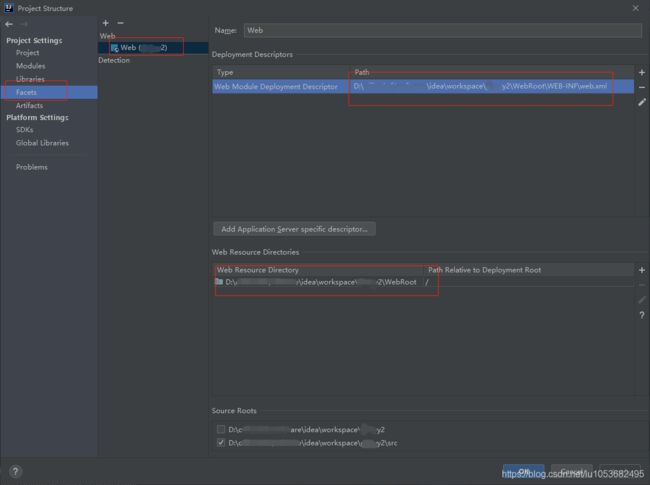The width and height of the screenshot is (650, 485).
Task: Select Detection in the facets list
Action: coord(114,60)
